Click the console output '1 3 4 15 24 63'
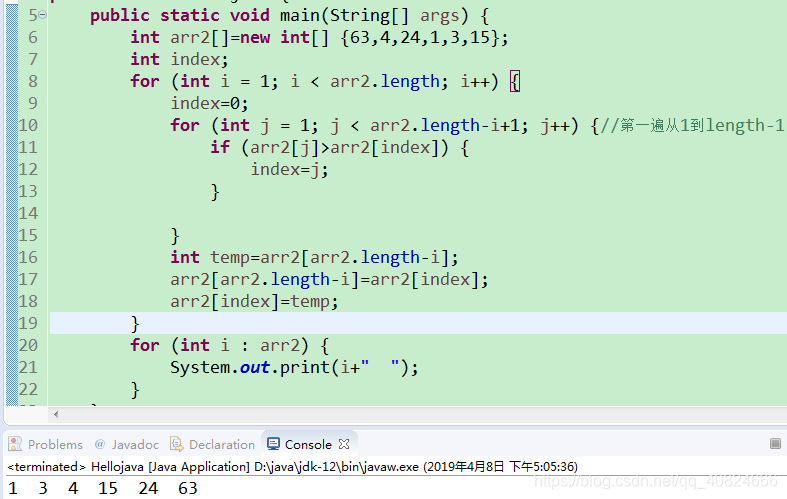Screen dimensions: 787x499 click(x=103, y=488)
